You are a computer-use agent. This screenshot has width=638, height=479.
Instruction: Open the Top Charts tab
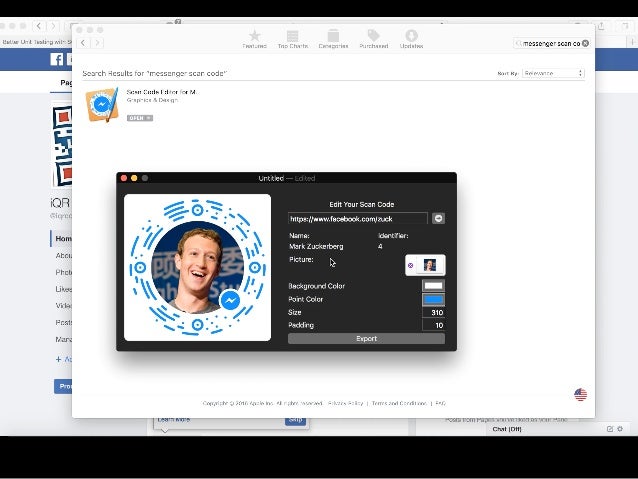[293, 39]
